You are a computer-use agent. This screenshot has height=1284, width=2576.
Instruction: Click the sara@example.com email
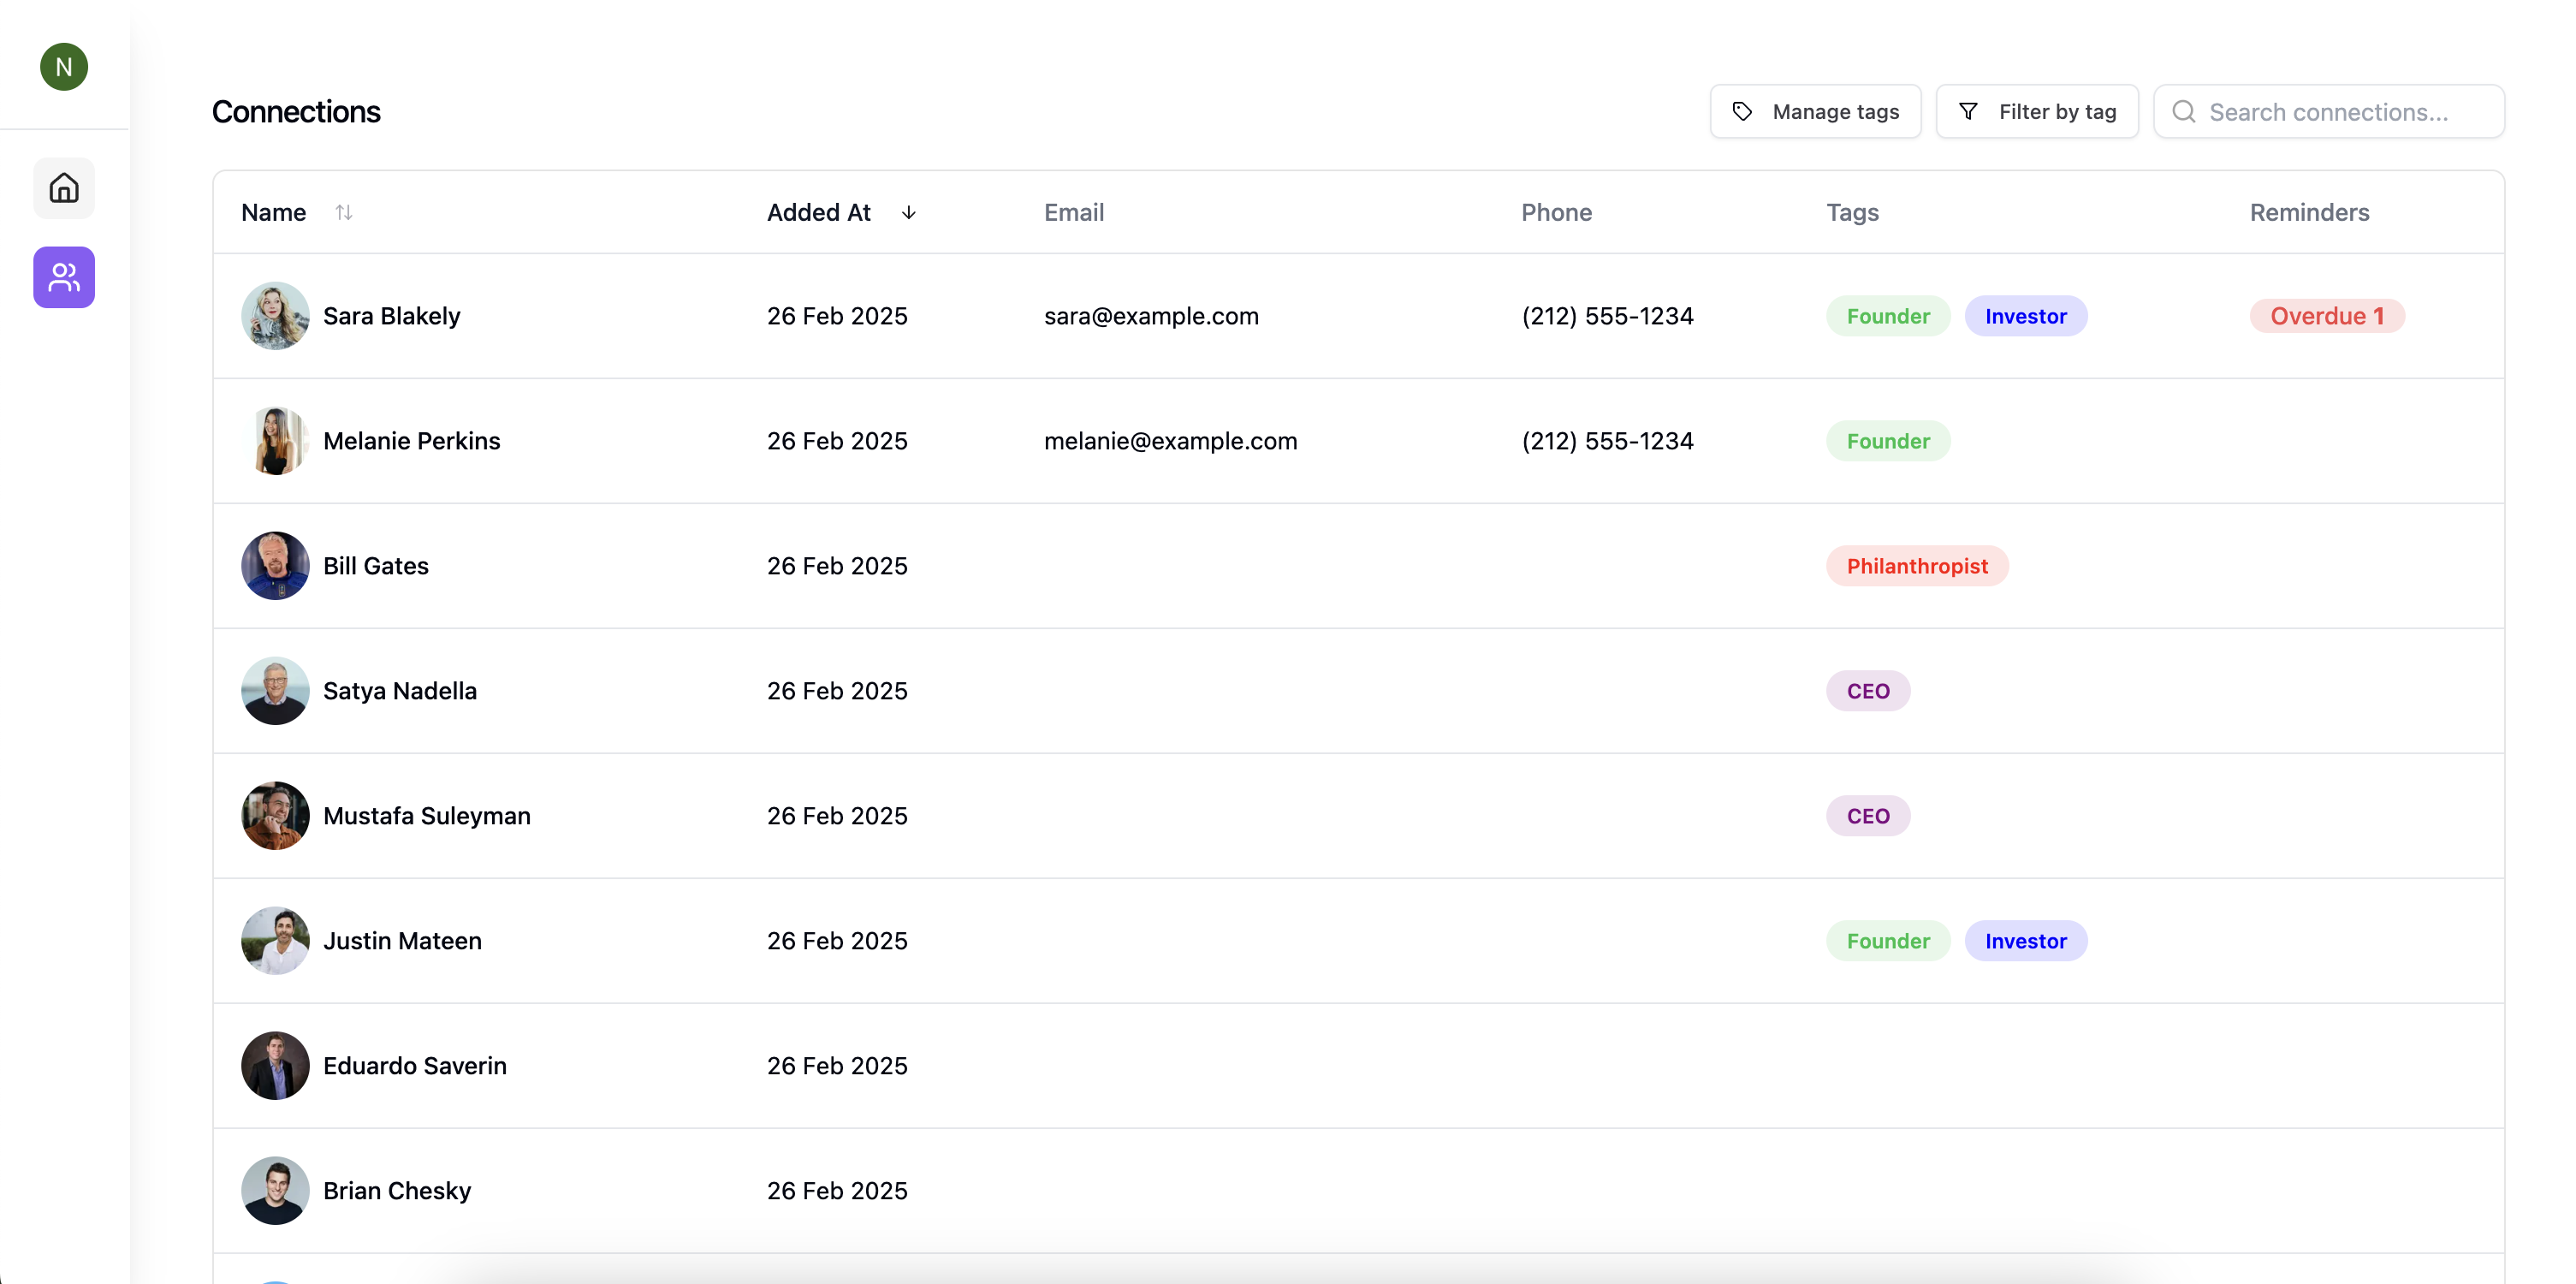tap(1151, 316)
